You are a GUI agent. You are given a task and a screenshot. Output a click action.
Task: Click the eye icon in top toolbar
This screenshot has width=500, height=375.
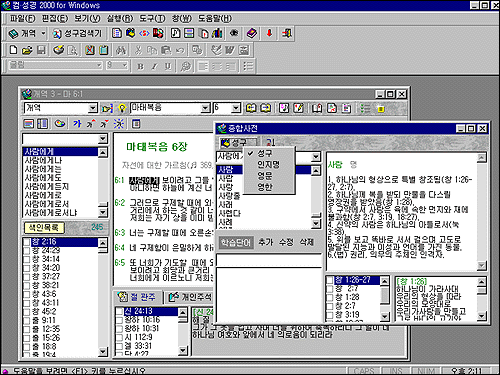(234, 33)
